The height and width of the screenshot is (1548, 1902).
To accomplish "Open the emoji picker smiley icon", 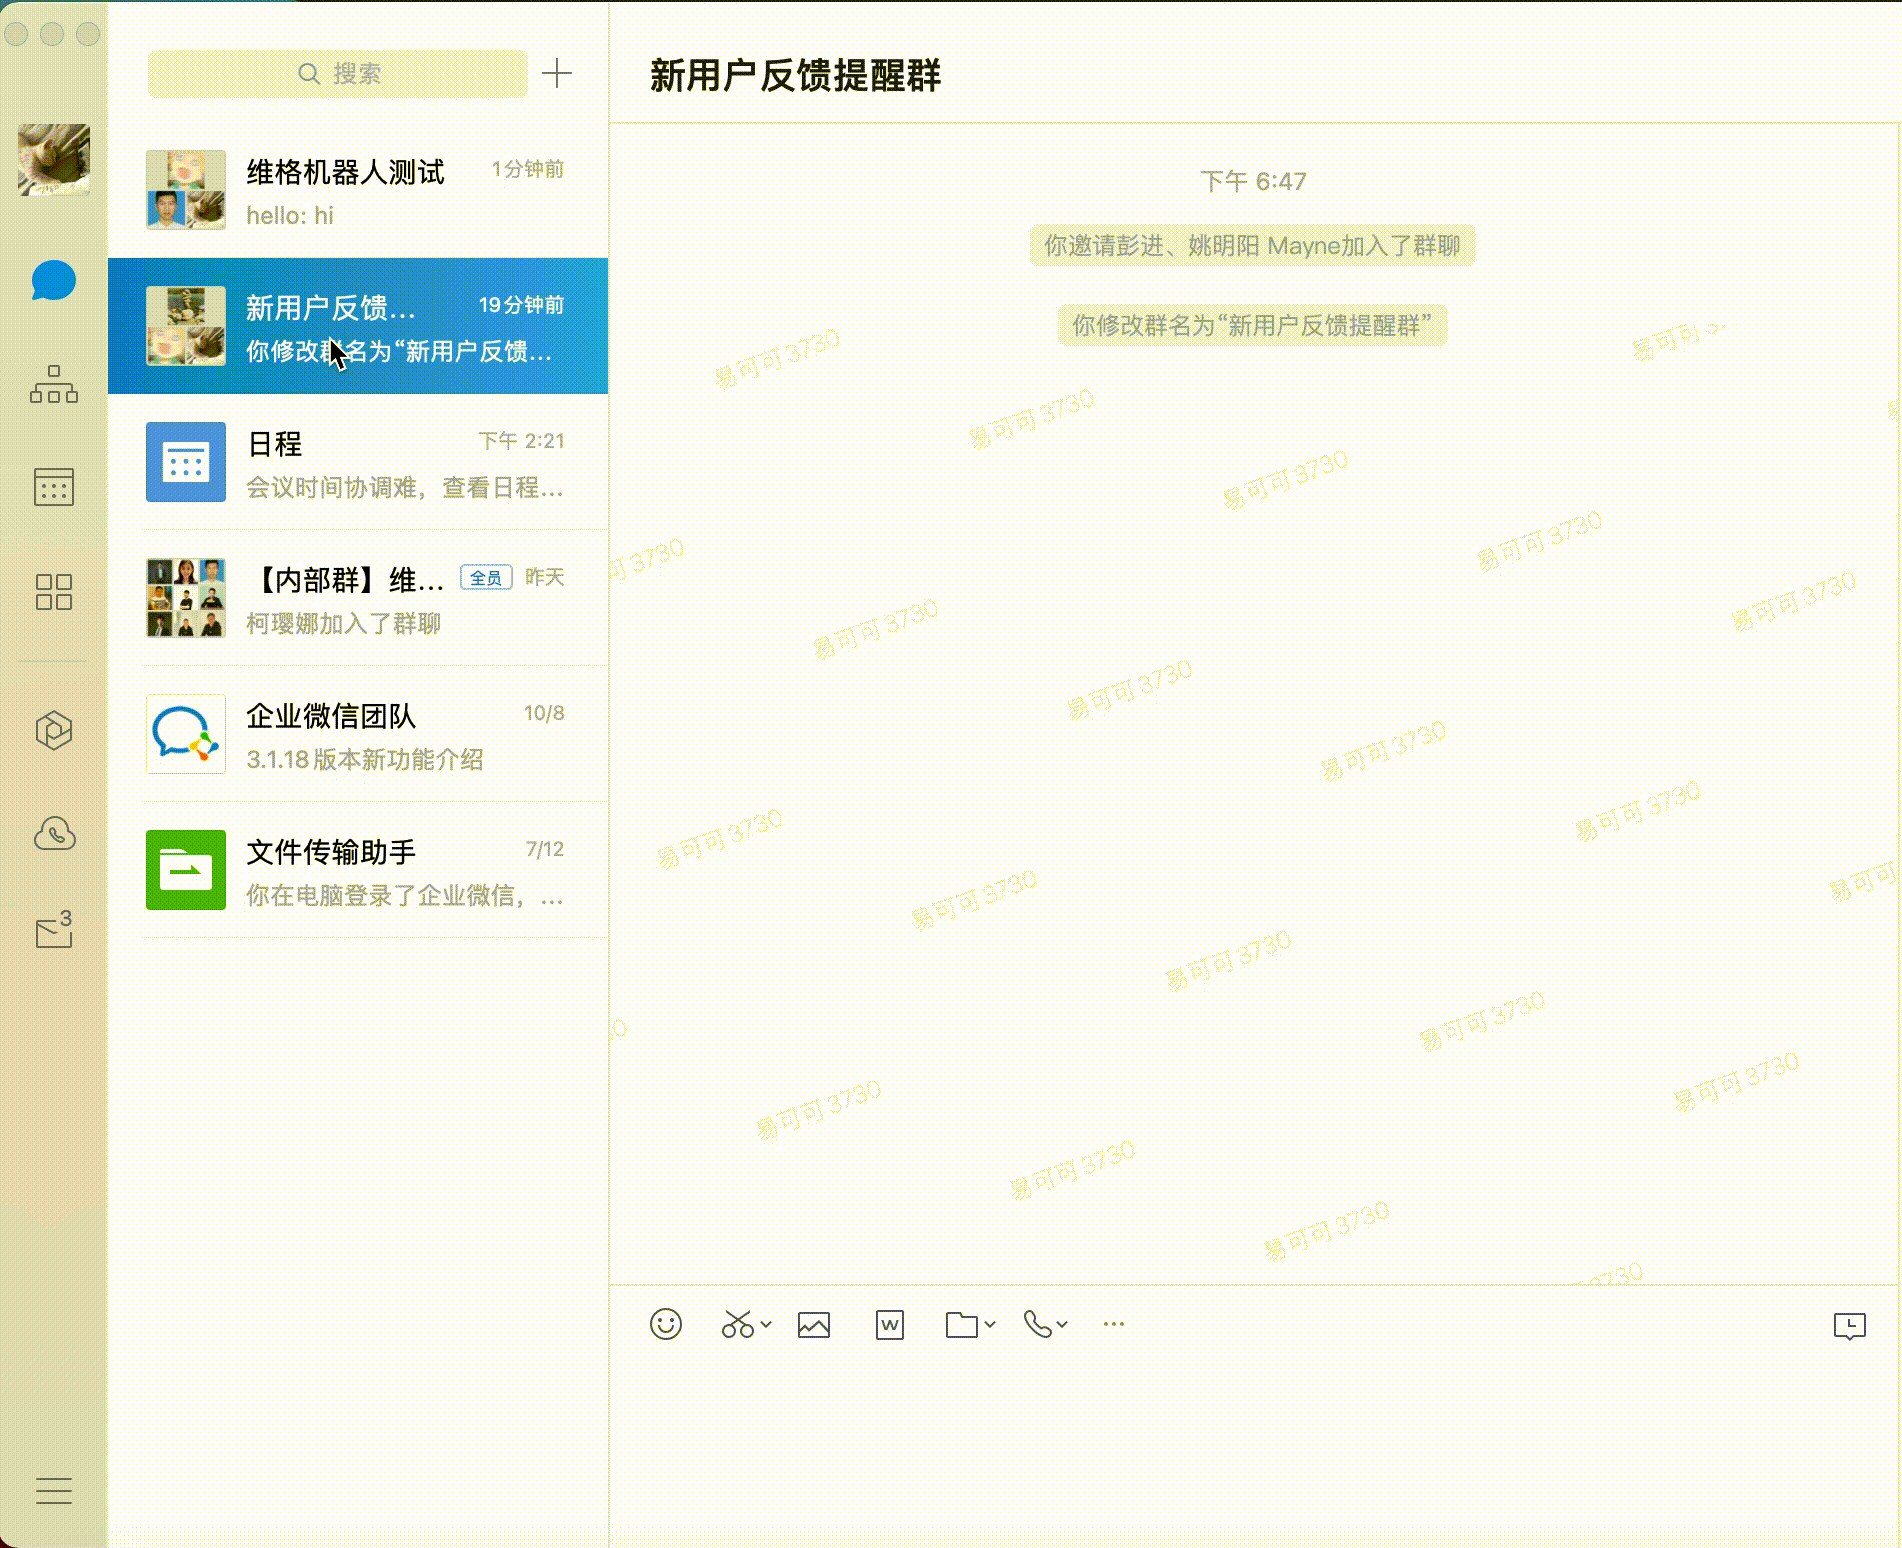I will pos(666,1324).
